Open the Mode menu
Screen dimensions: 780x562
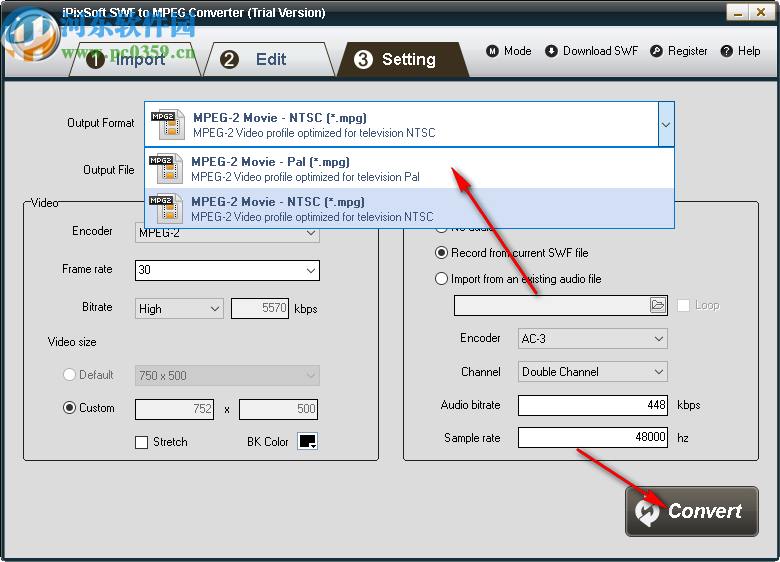pos(509,51)
